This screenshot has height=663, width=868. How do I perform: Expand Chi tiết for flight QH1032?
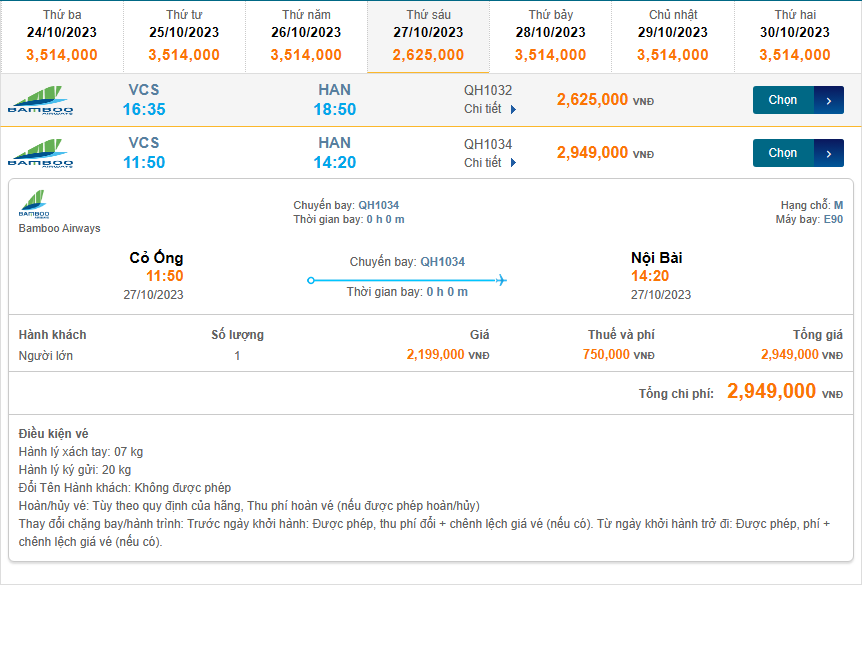[x=490, y=109]
